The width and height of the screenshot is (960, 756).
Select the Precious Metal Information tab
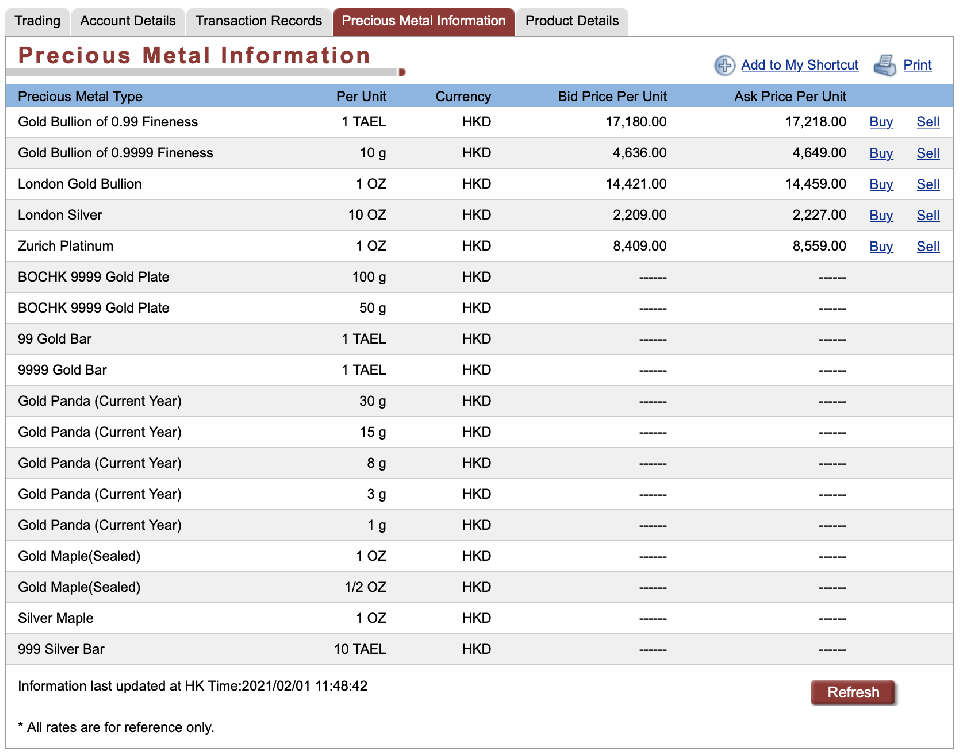pyautogui.click(x=424, y=21)
